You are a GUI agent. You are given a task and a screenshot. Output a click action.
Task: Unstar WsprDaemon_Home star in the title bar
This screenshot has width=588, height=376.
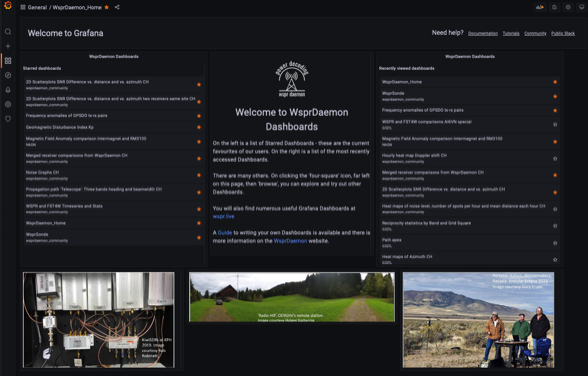(107, 7)
